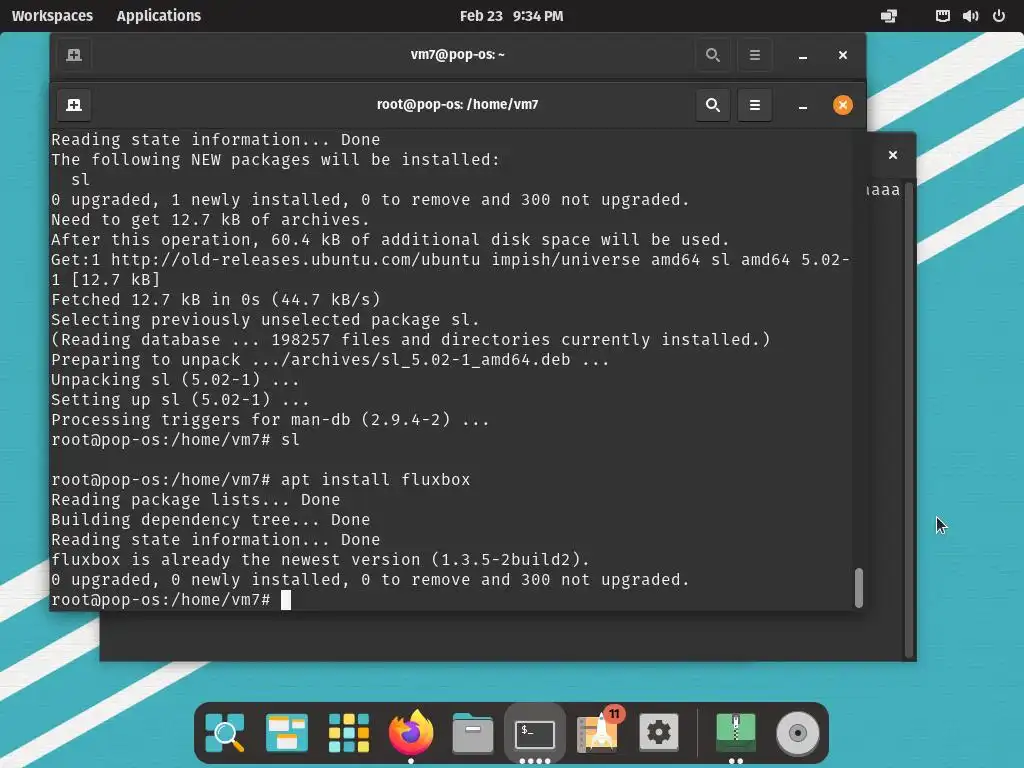
Task: Click 'Building dependency tree... Done' line
Action: (x=210, y=520)
